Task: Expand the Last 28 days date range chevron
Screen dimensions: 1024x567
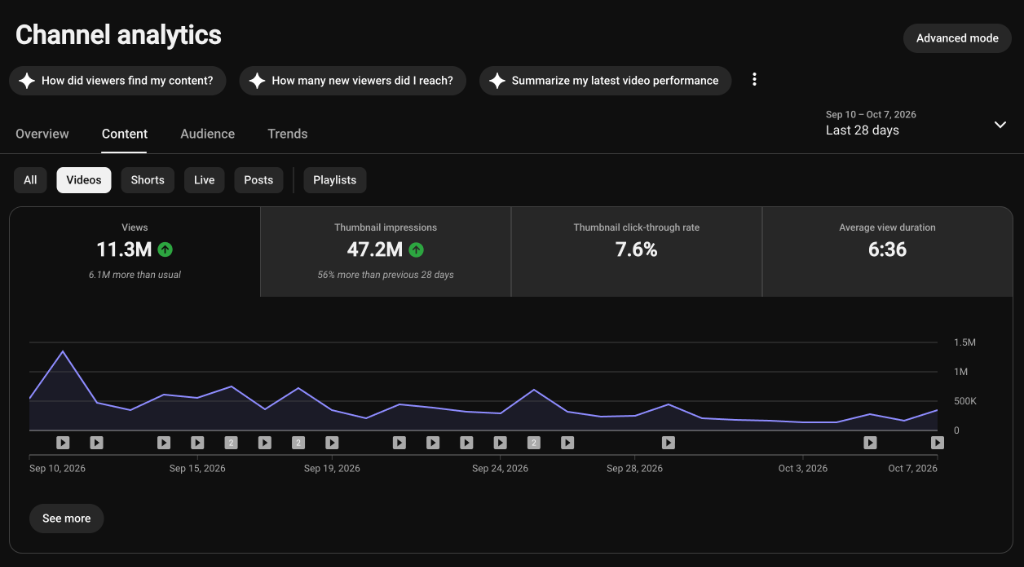Action: click(1000, 125)
